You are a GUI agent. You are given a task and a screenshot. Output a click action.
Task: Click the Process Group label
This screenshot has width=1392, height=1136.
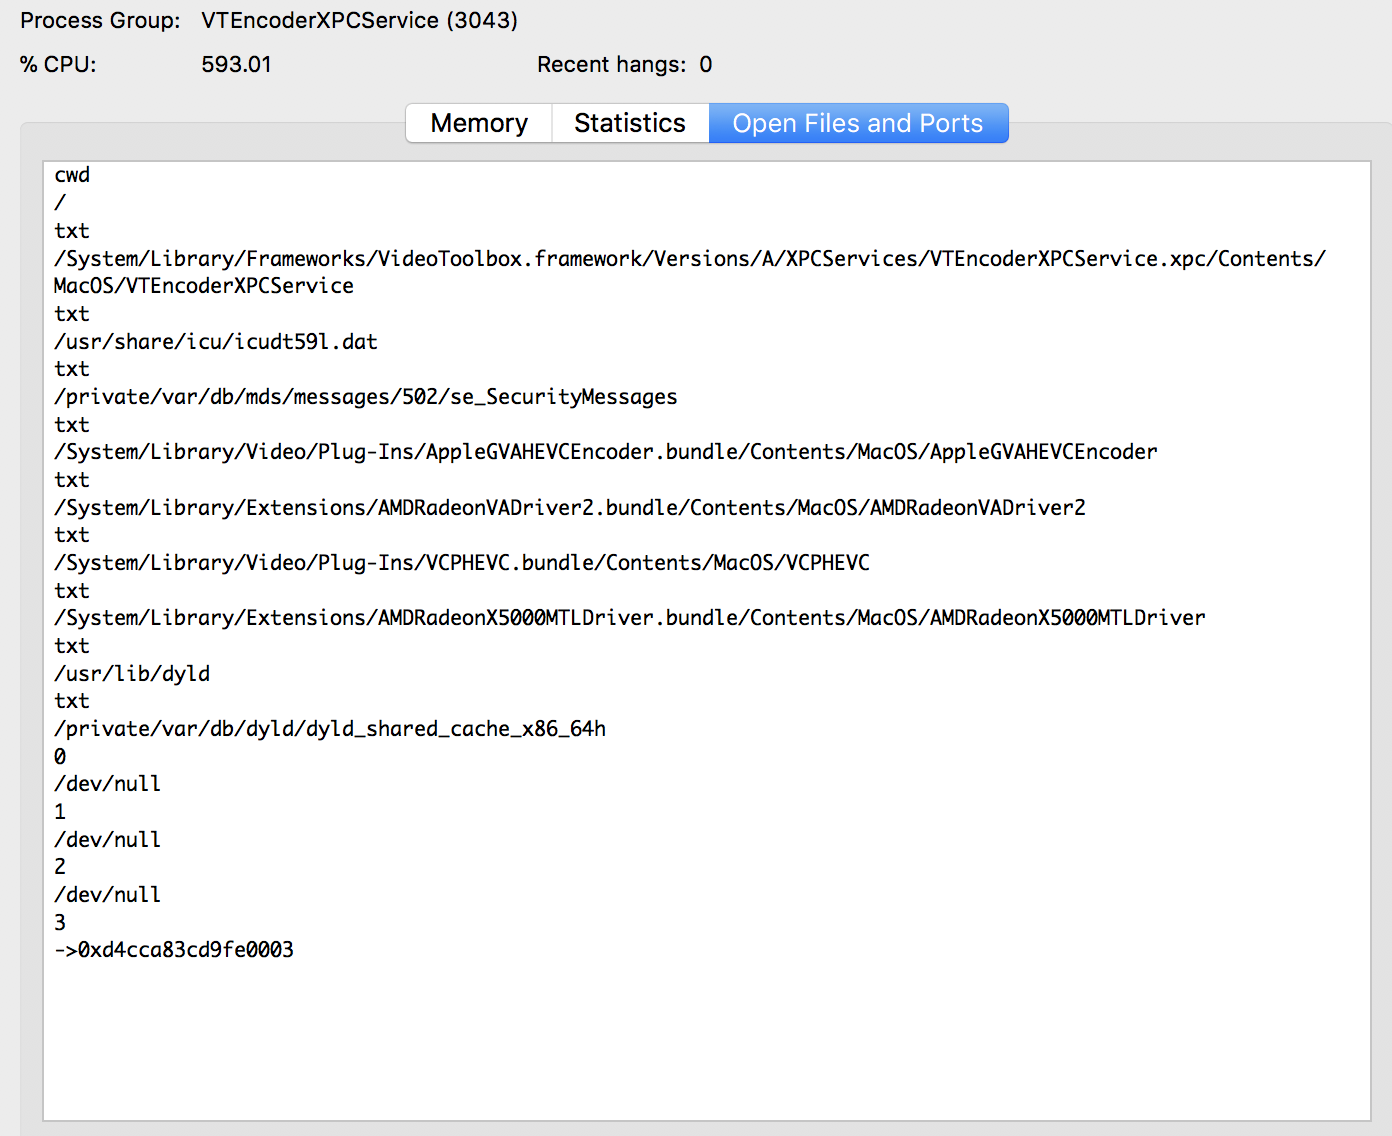click(x=100, y=20)
